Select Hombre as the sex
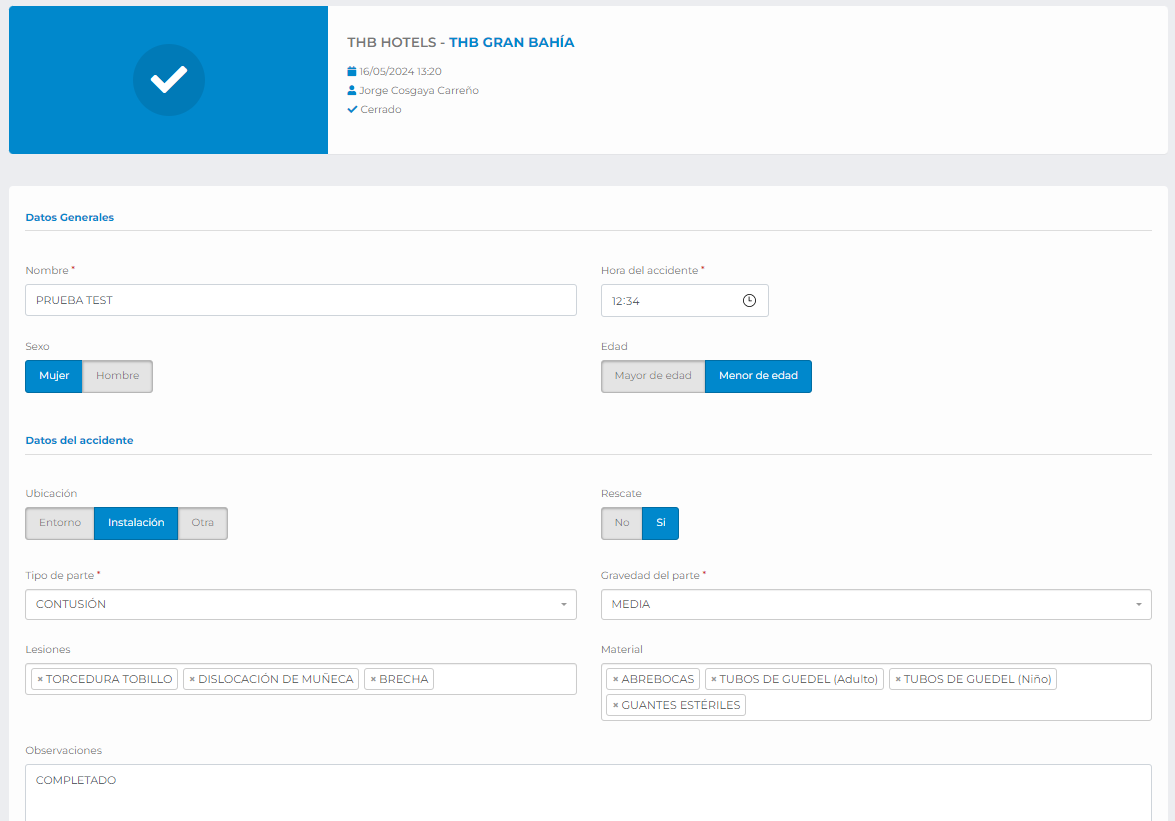 point(117,376)
